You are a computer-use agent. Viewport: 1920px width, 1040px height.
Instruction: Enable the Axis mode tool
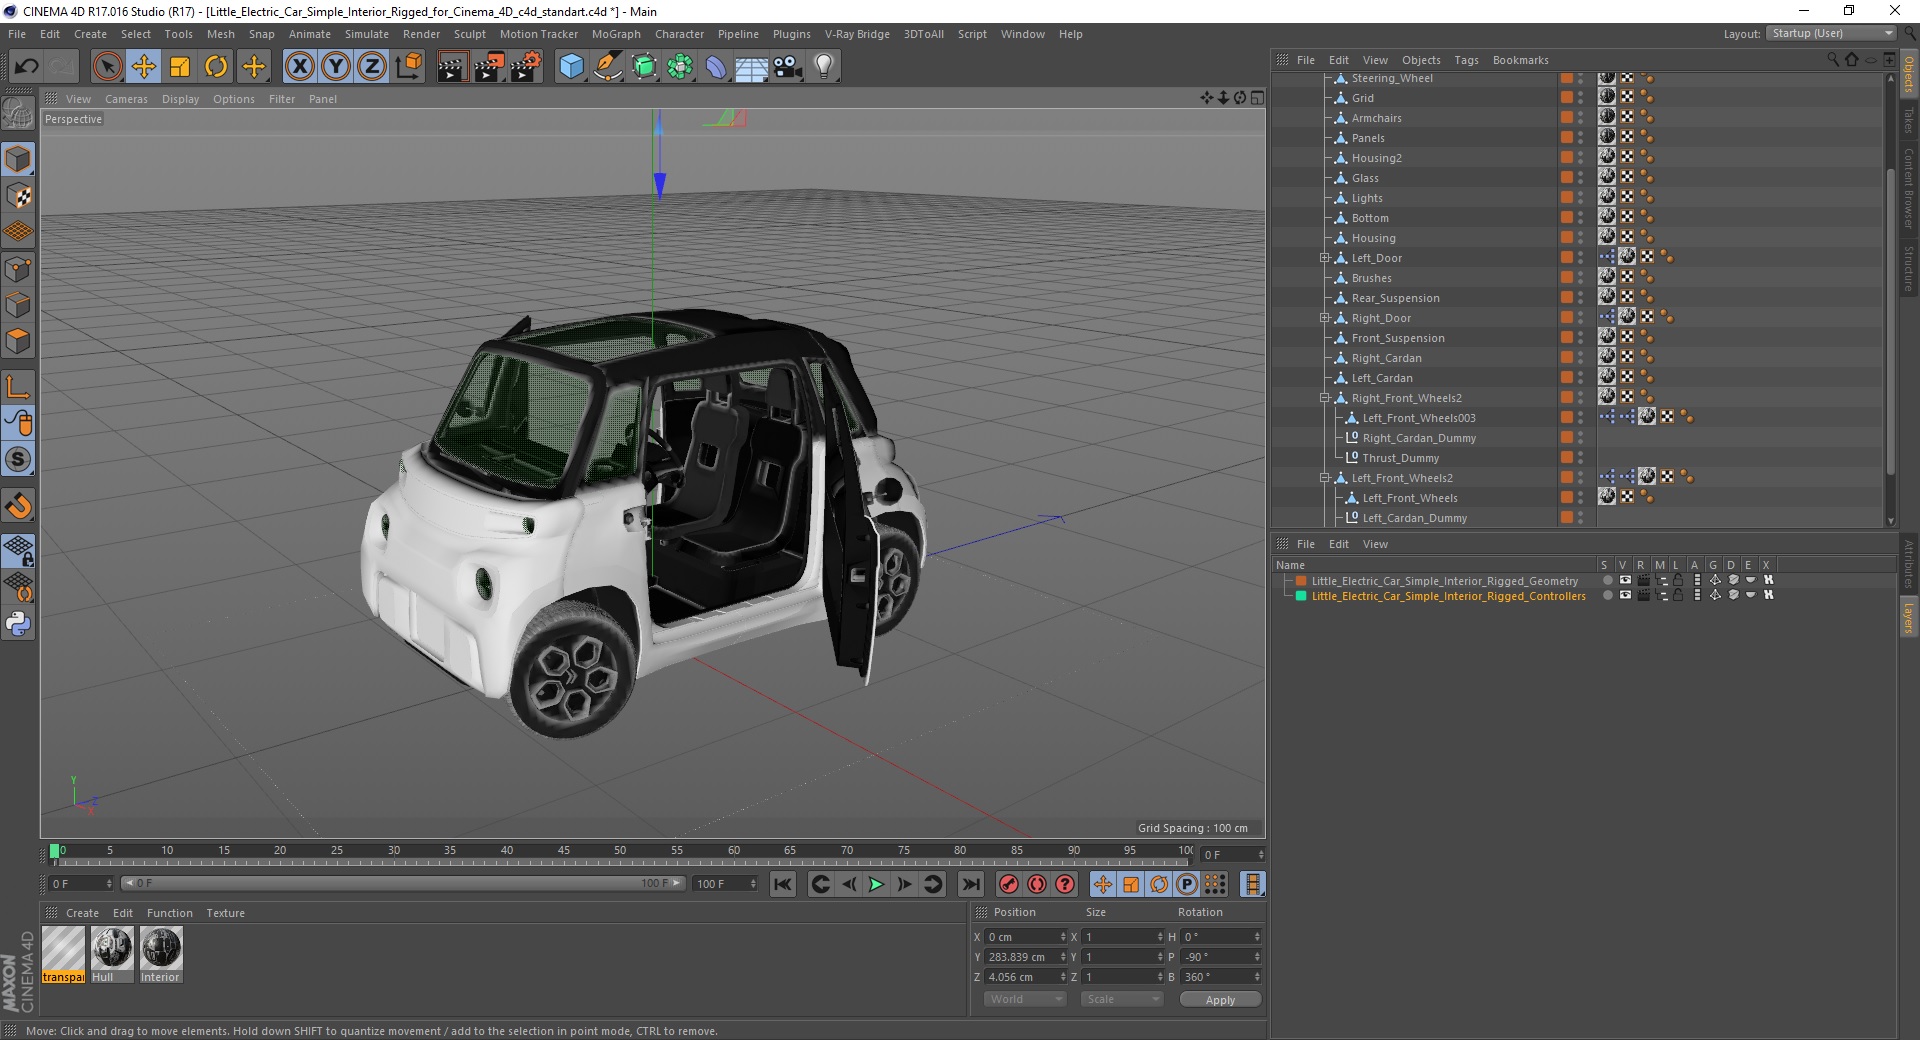(18, 387)
